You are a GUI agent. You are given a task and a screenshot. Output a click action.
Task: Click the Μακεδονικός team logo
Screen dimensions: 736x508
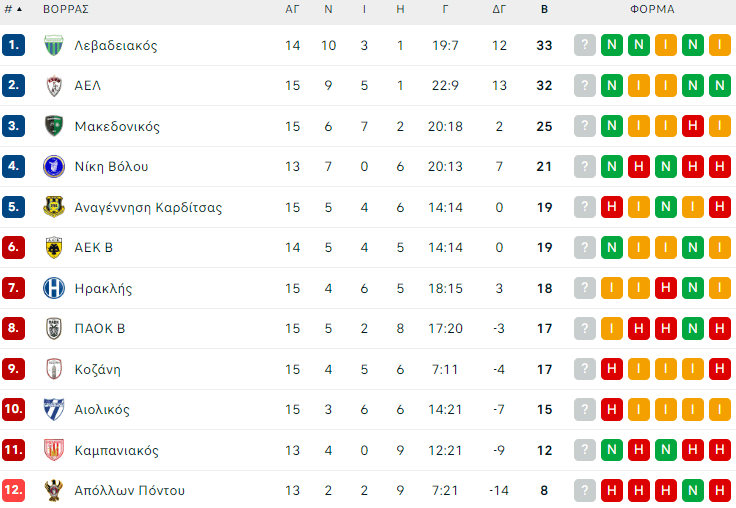click(53, 126)
